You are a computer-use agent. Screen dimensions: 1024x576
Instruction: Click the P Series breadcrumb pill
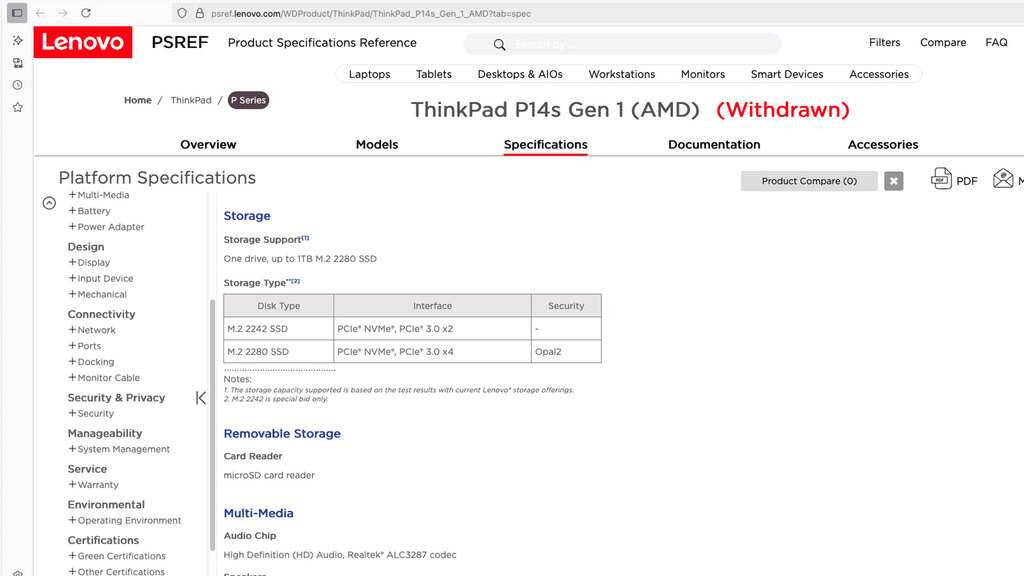coord(248,101)
